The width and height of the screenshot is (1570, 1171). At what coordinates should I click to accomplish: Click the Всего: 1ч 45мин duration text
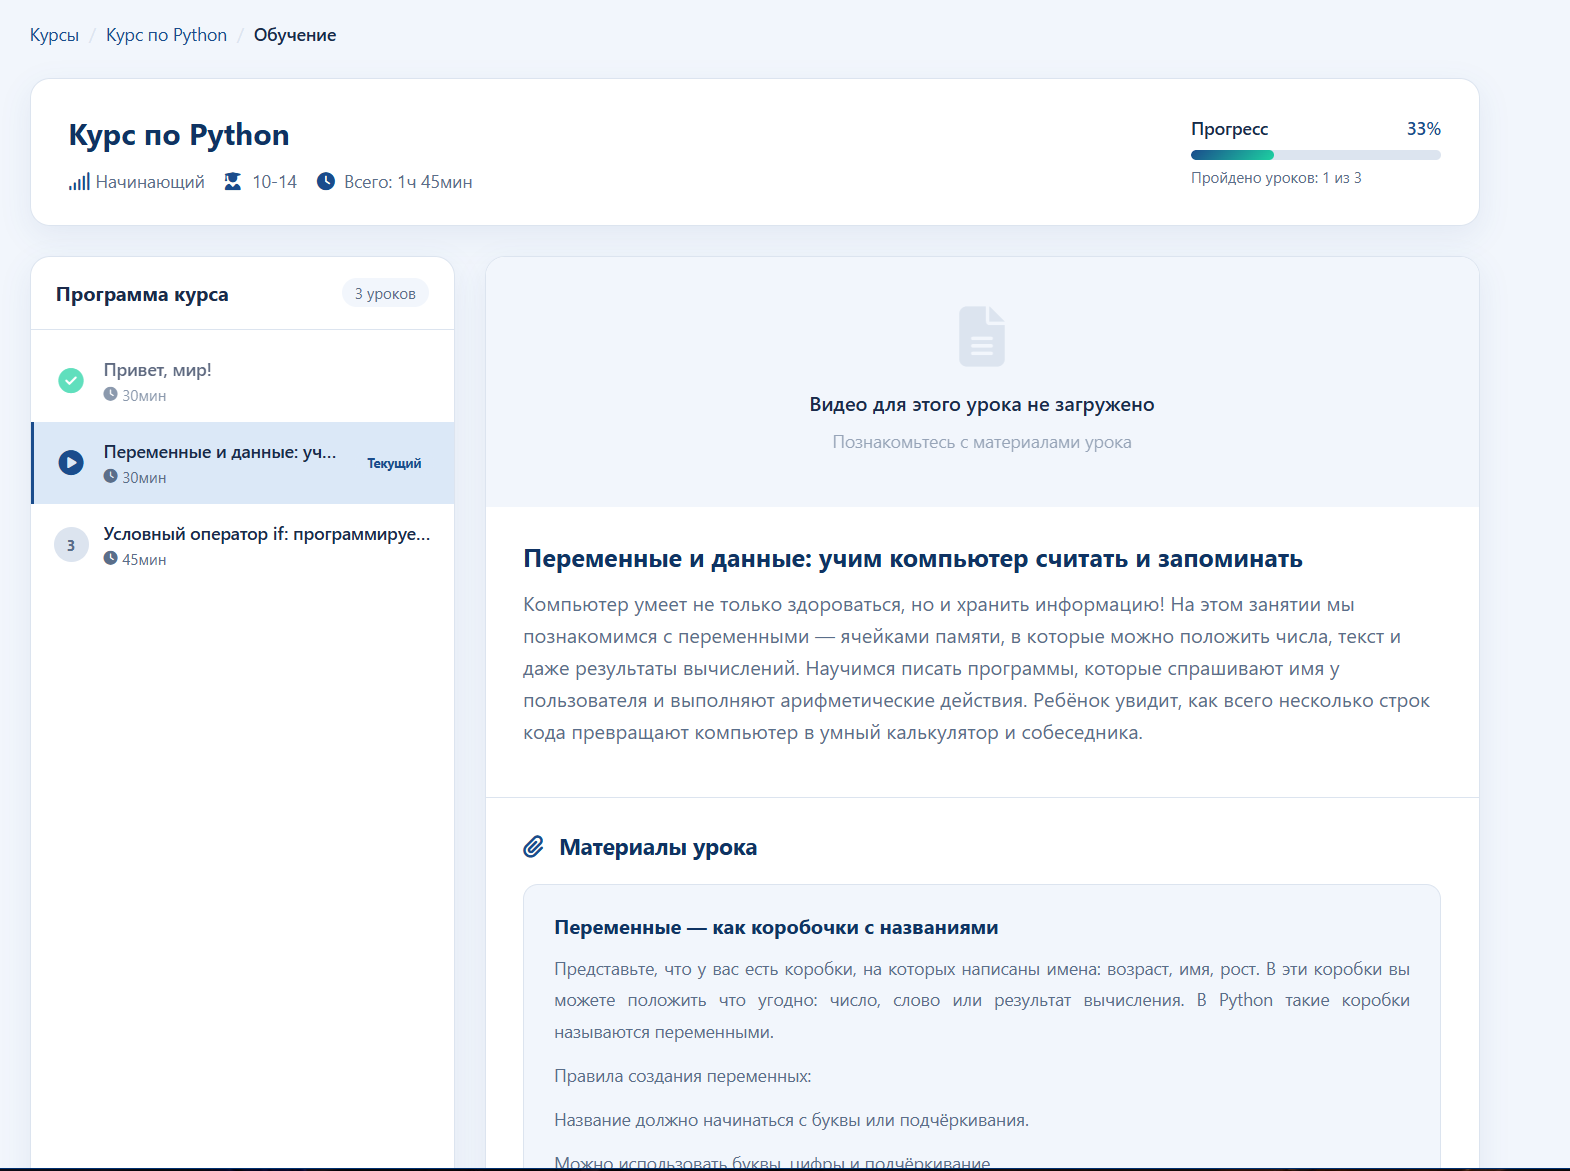point(408,182)
